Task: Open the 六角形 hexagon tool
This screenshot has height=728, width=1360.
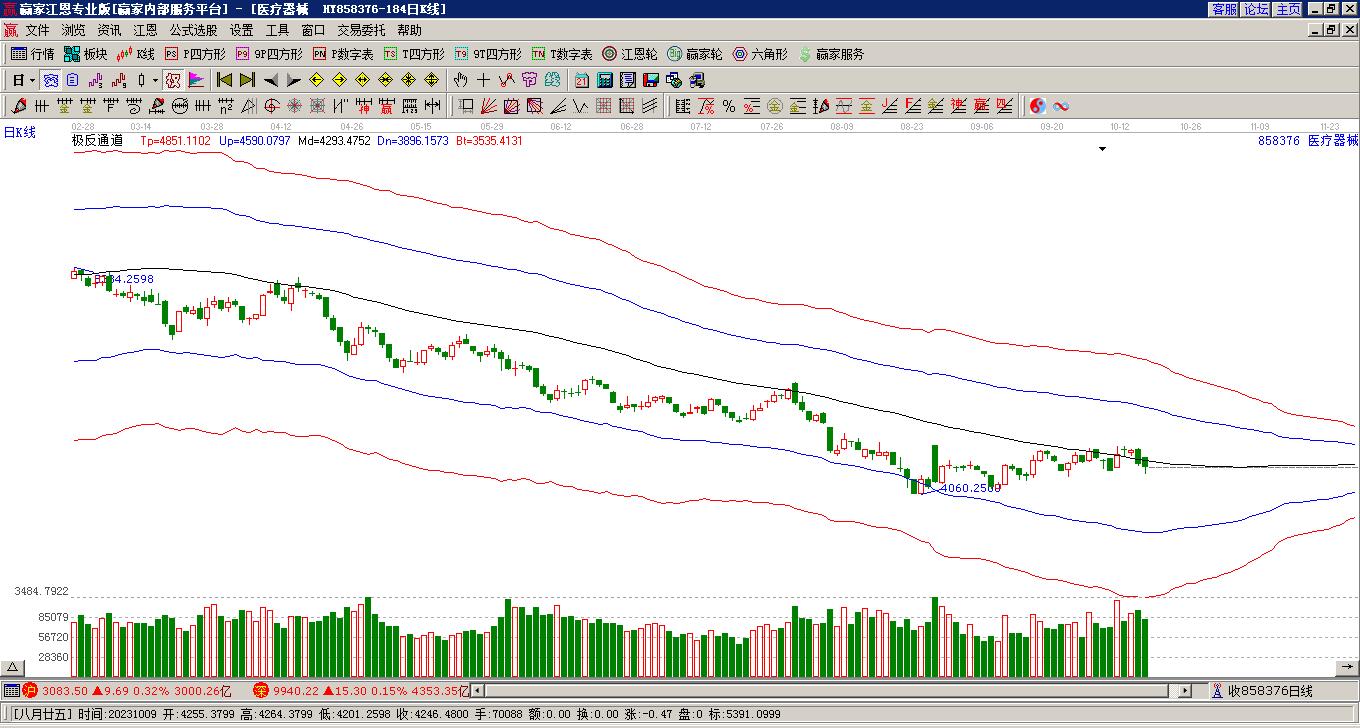Action: [761, 54]
